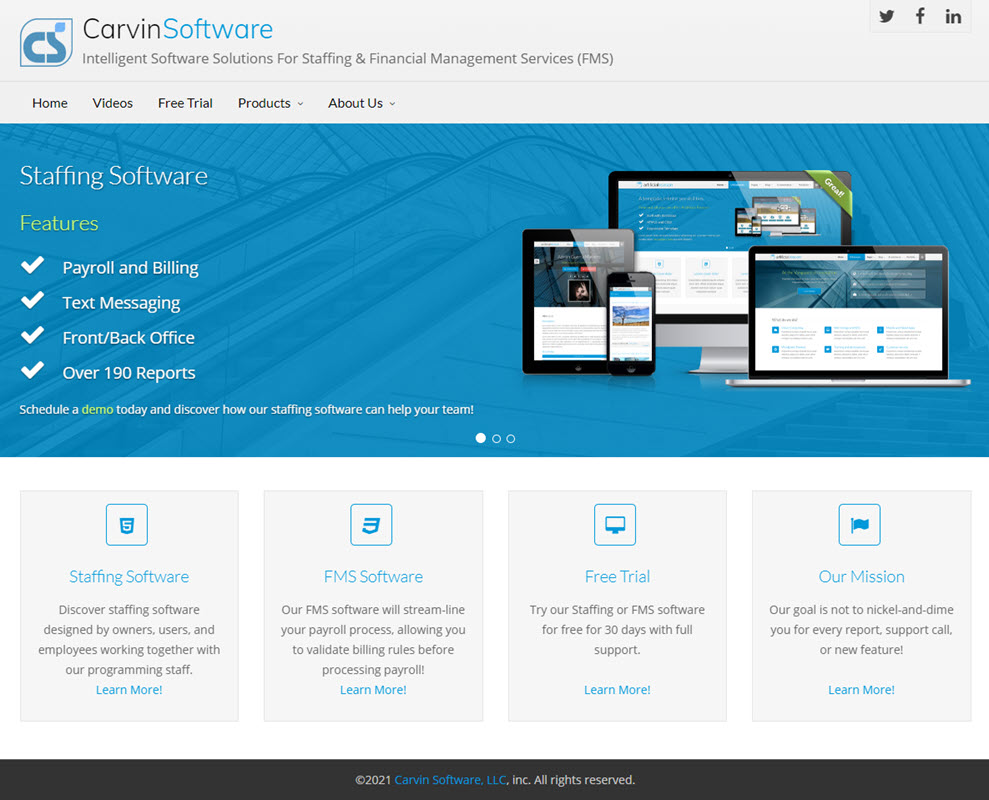Image resolution: width=989 pixels, height=800 pixels.
Task: Open Carvin Software, LLC footer link
Action: [450, 780]
